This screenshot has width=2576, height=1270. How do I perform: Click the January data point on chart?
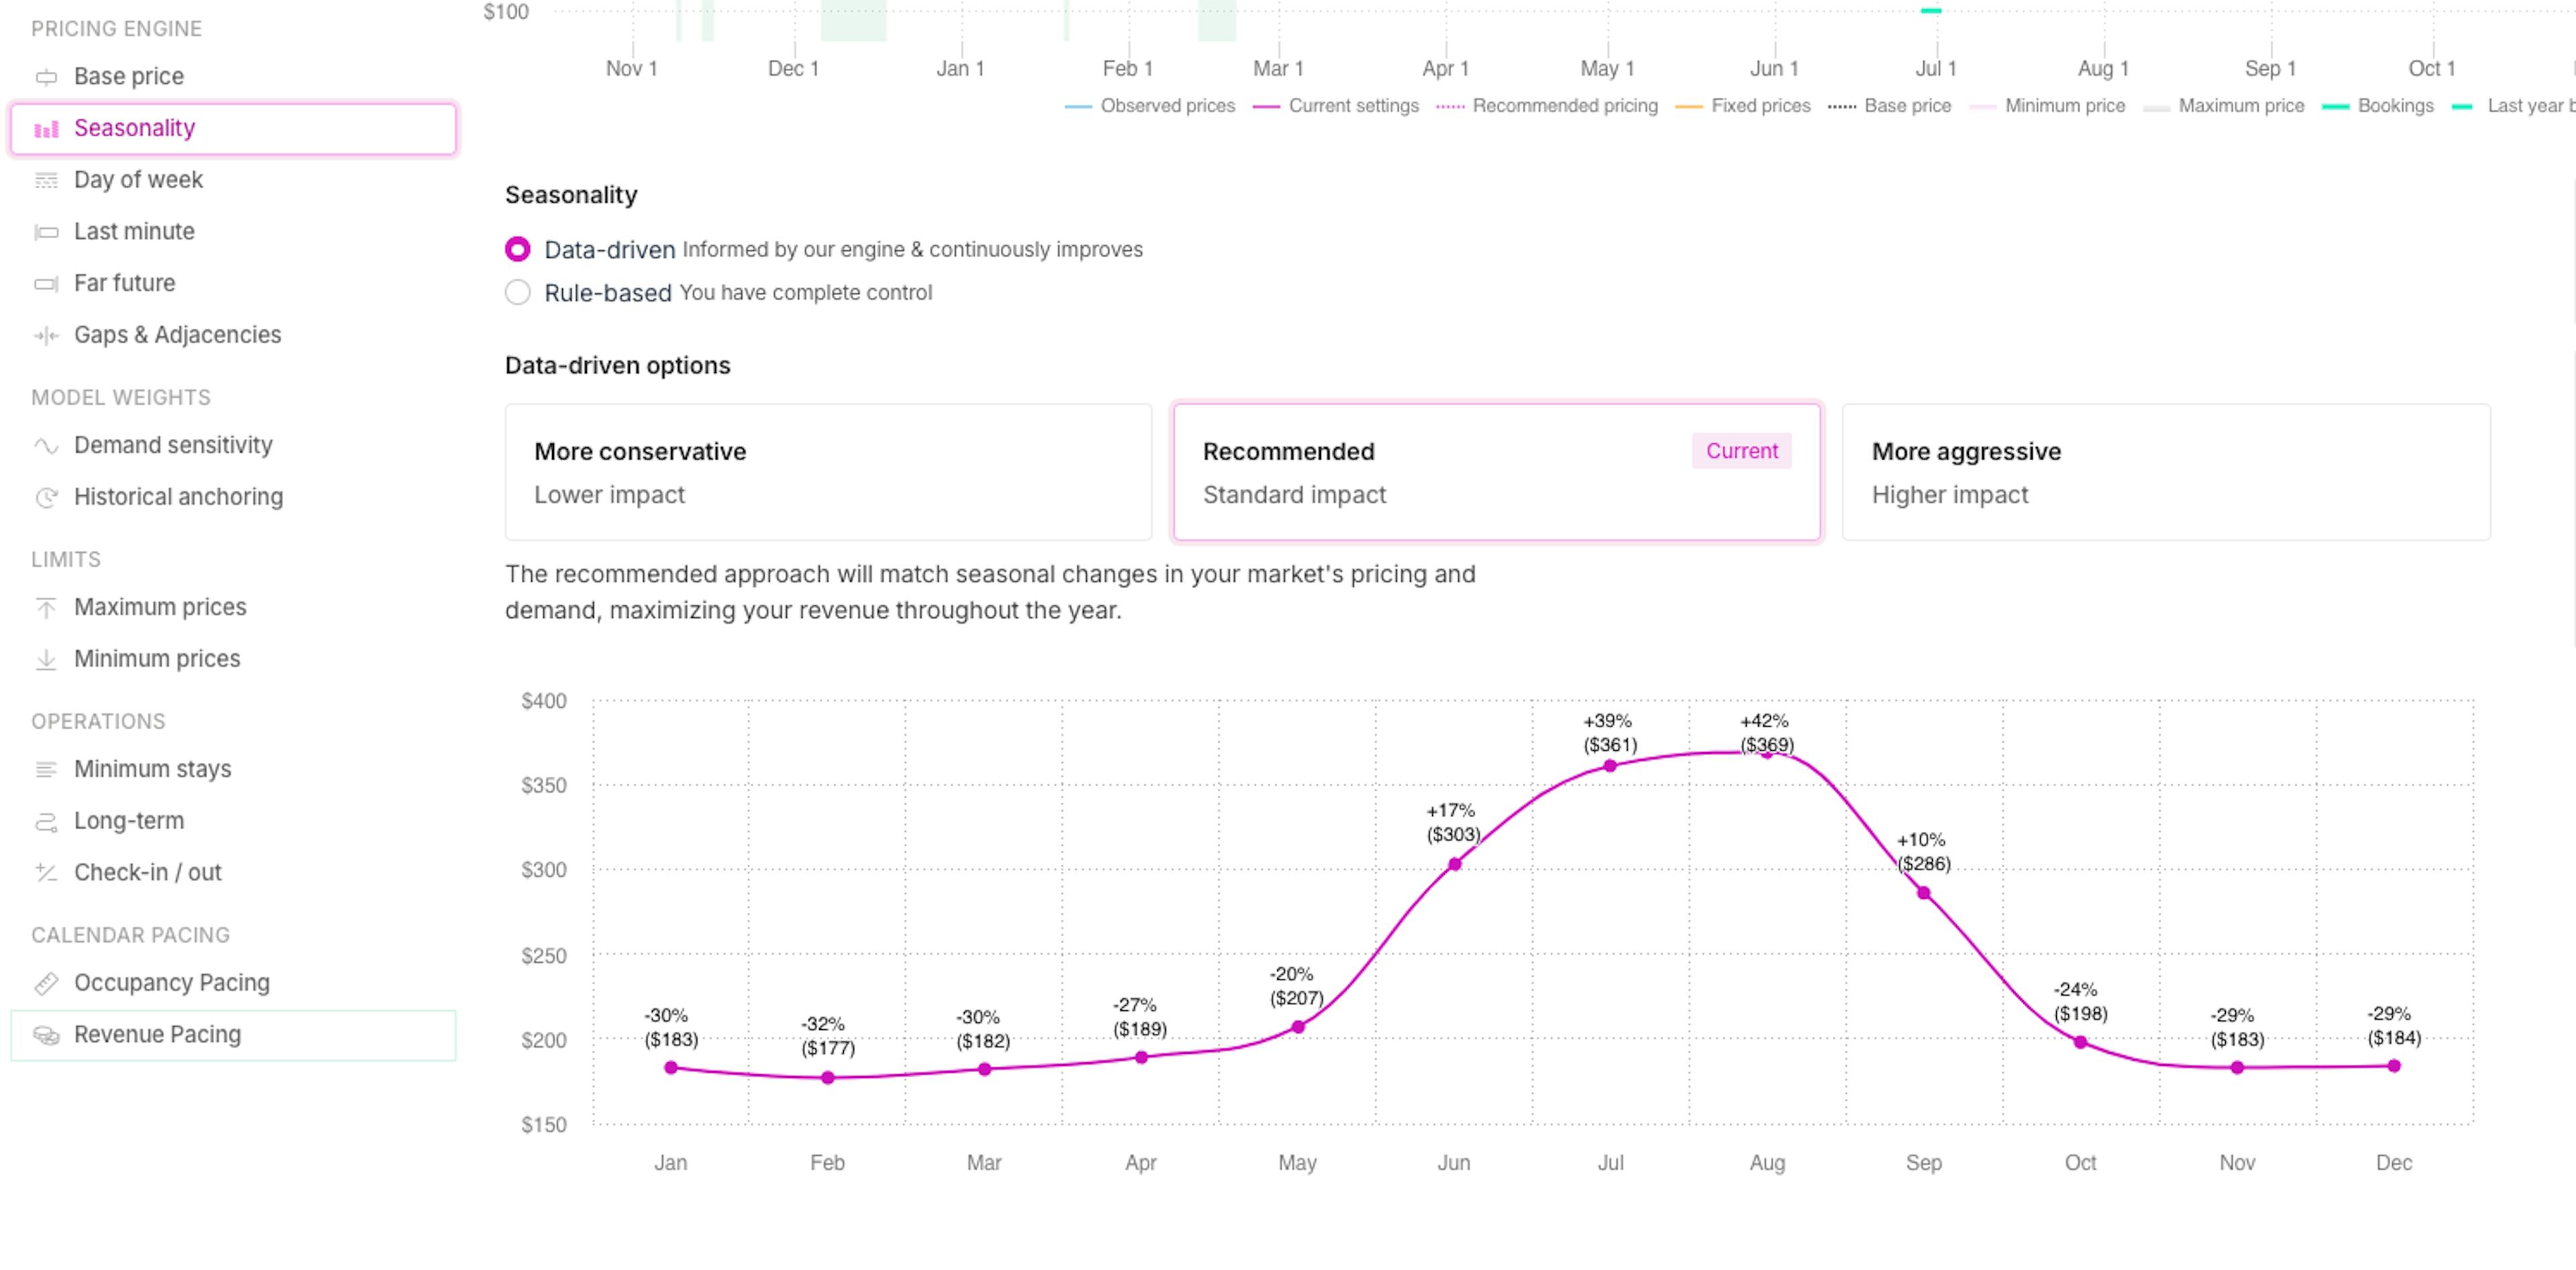pos(671,1068)
